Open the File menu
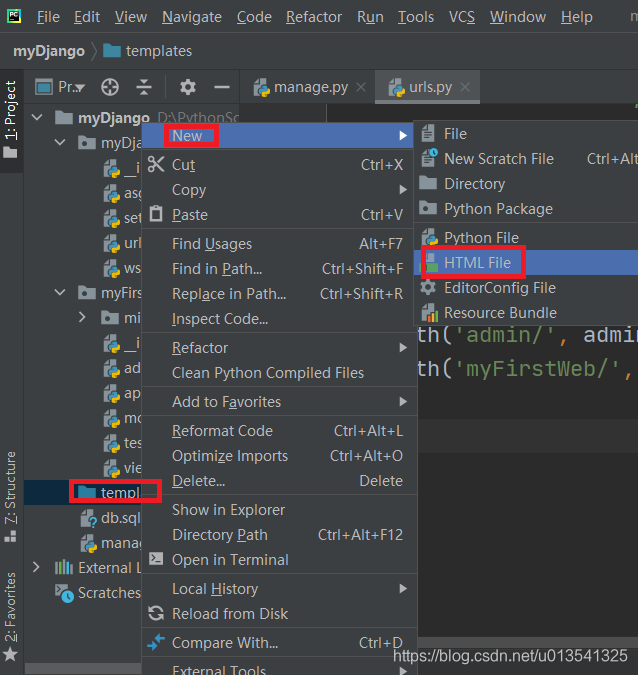The width and height of the screenshot is (638, 675). (48, 17)
